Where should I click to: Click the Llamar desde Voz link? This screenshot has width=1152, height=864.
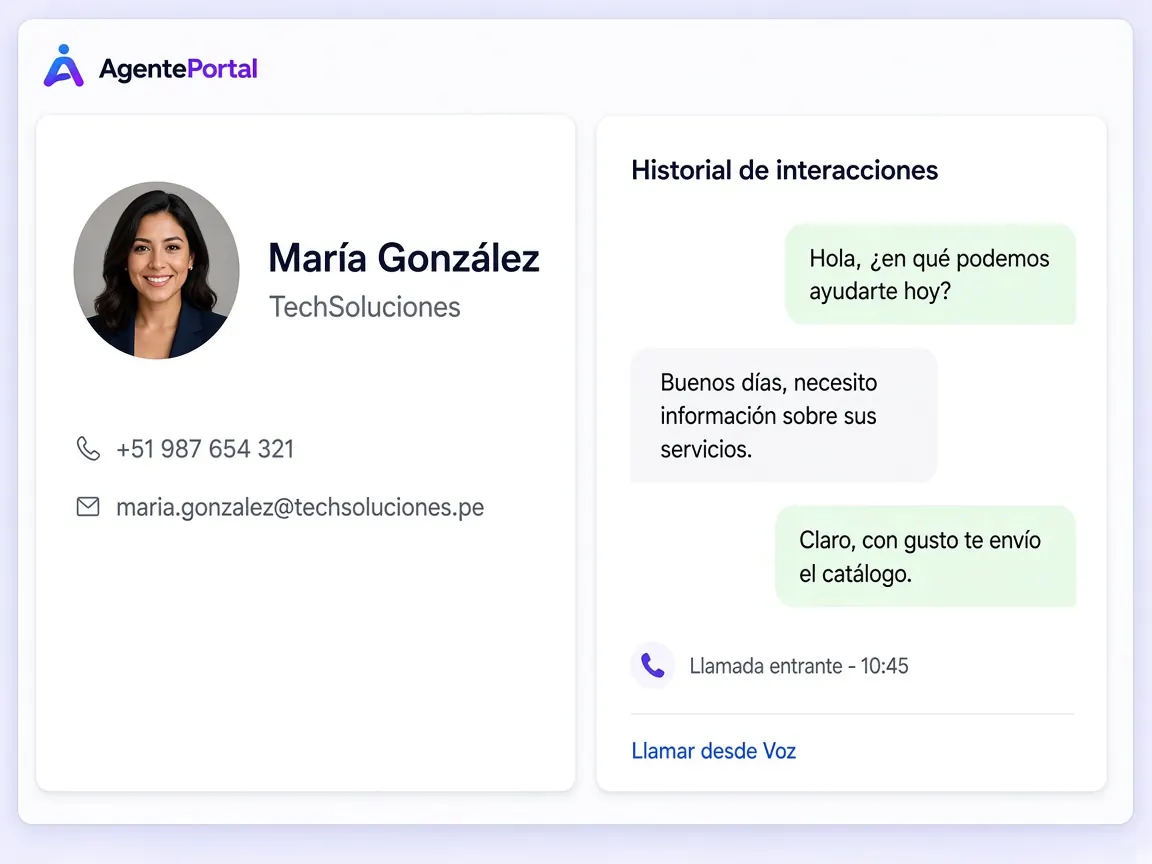tap(713, 751)
